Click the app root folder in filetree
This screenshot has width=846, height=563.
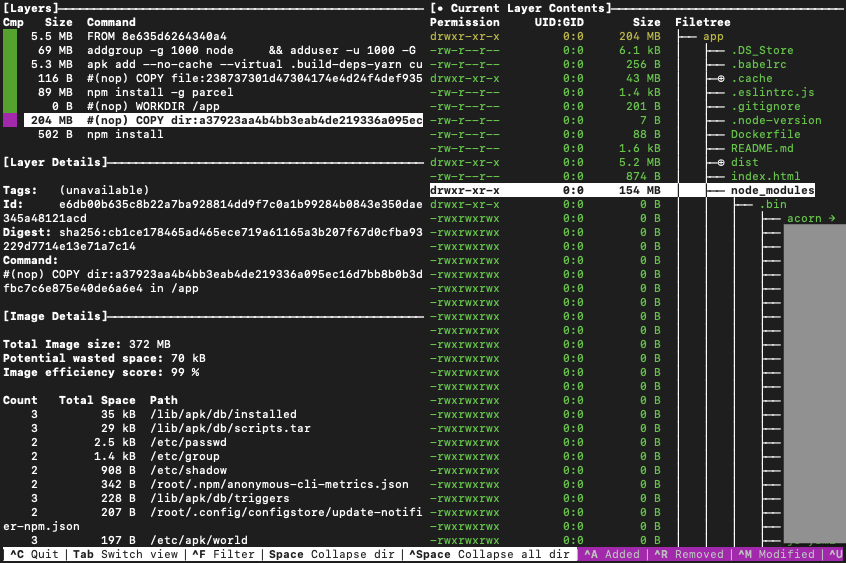coord(713,37)
